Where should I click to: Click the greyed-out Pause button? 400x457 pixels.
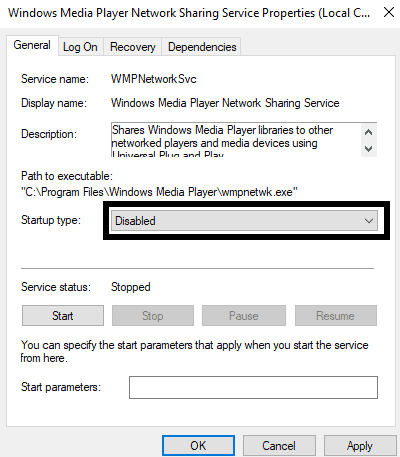(x=244, y=316)
